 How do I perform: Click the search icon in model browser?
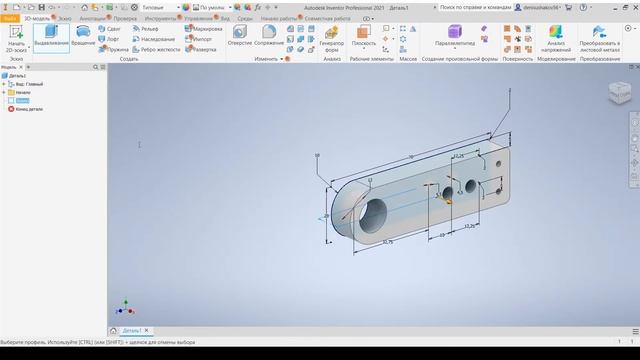(x=96, y=67)
